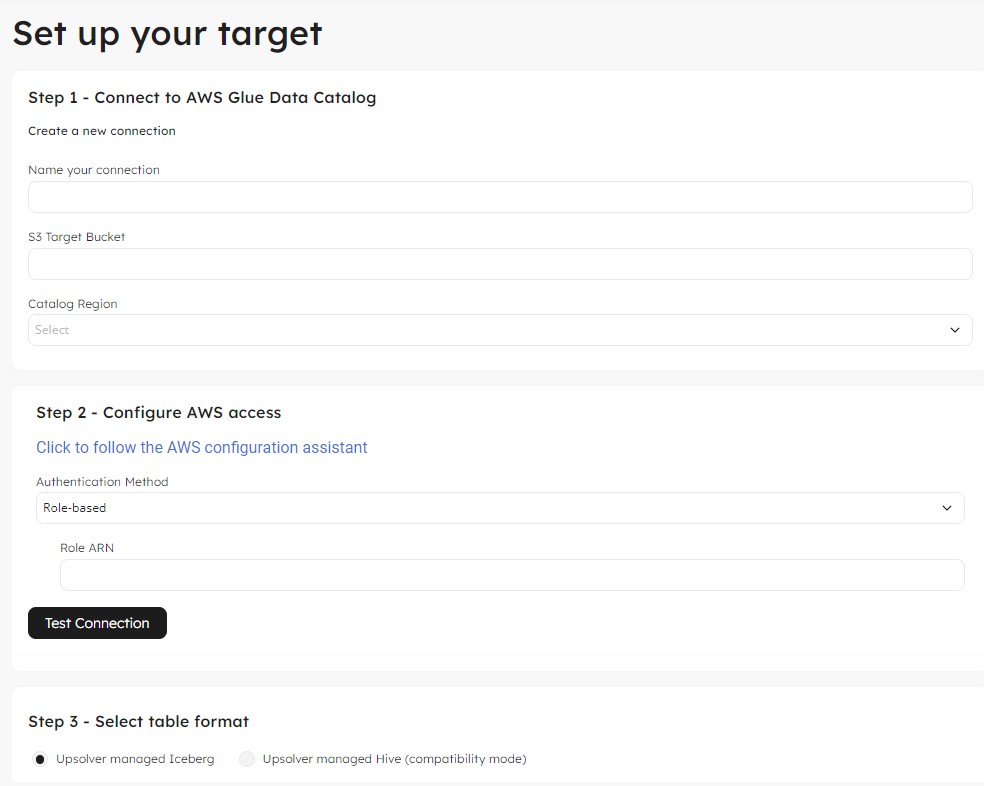Image resolution: width=984 pixels, height=786 pixels.
Task: Select the Upsolver managed Iceberg radio button
Action: point(40,759)
